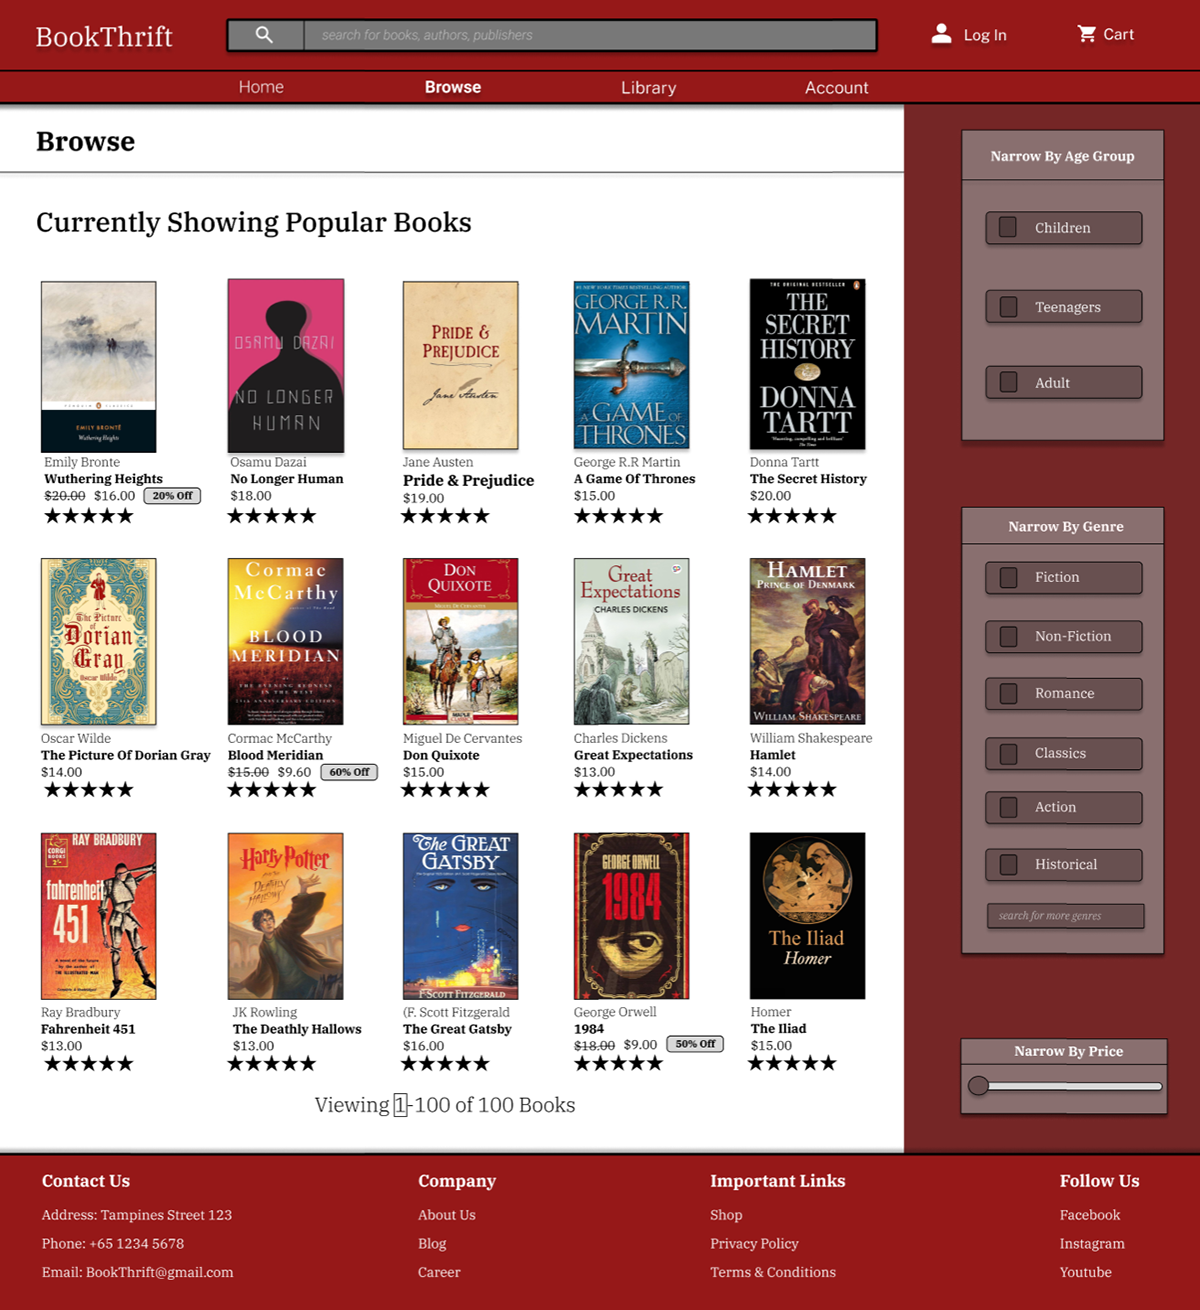Click the Narrow By Price slider handle

tap(979, 1086)
